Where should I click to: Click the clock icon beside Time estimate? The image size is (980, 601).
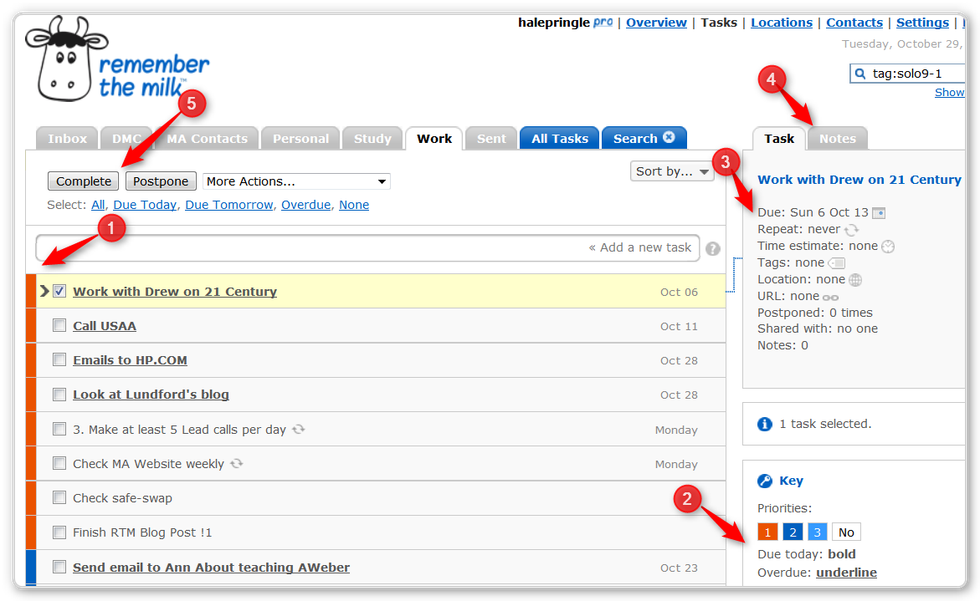(888, 246)
